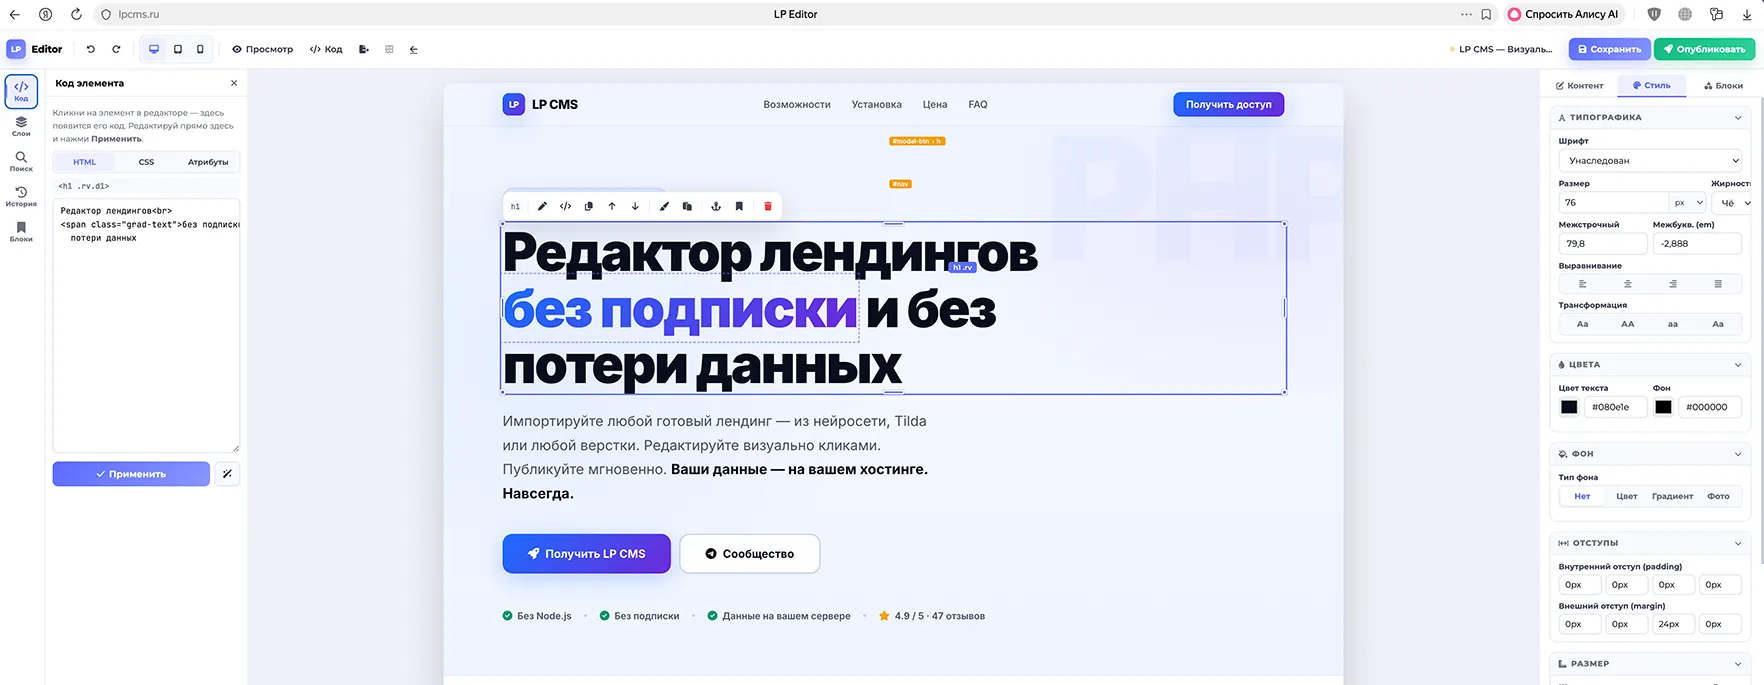Viewport: 1764px width, 685px height.
Task: Click inside the HTML code editor textarea
Action: pyautogui.click(x=146, y=325)
